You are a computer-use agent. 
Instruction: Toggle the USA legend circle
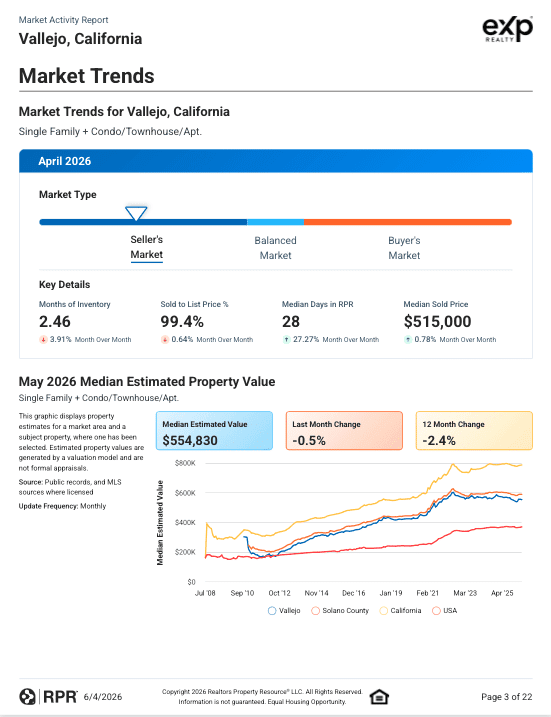(436, 610)
